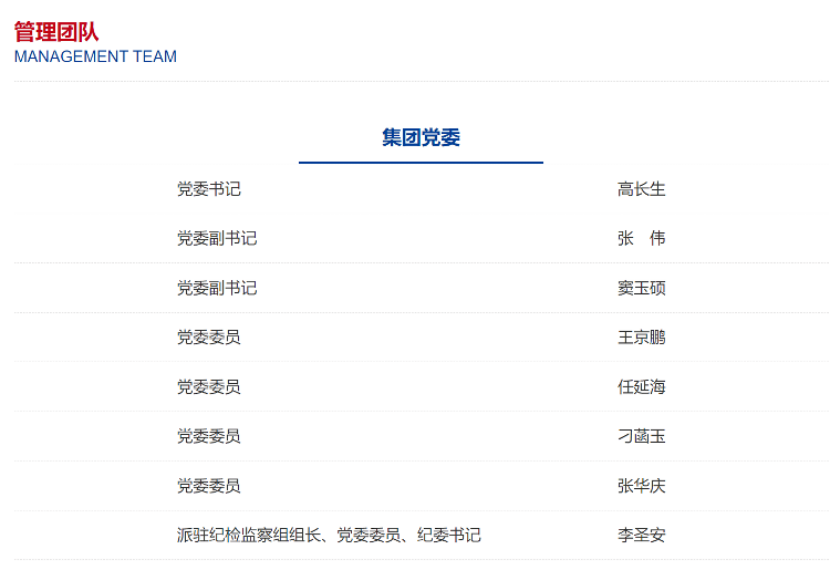Click the 派驻纪检监察组组长 position title
The width and height of the screenshot is (831, 571).
249,535
